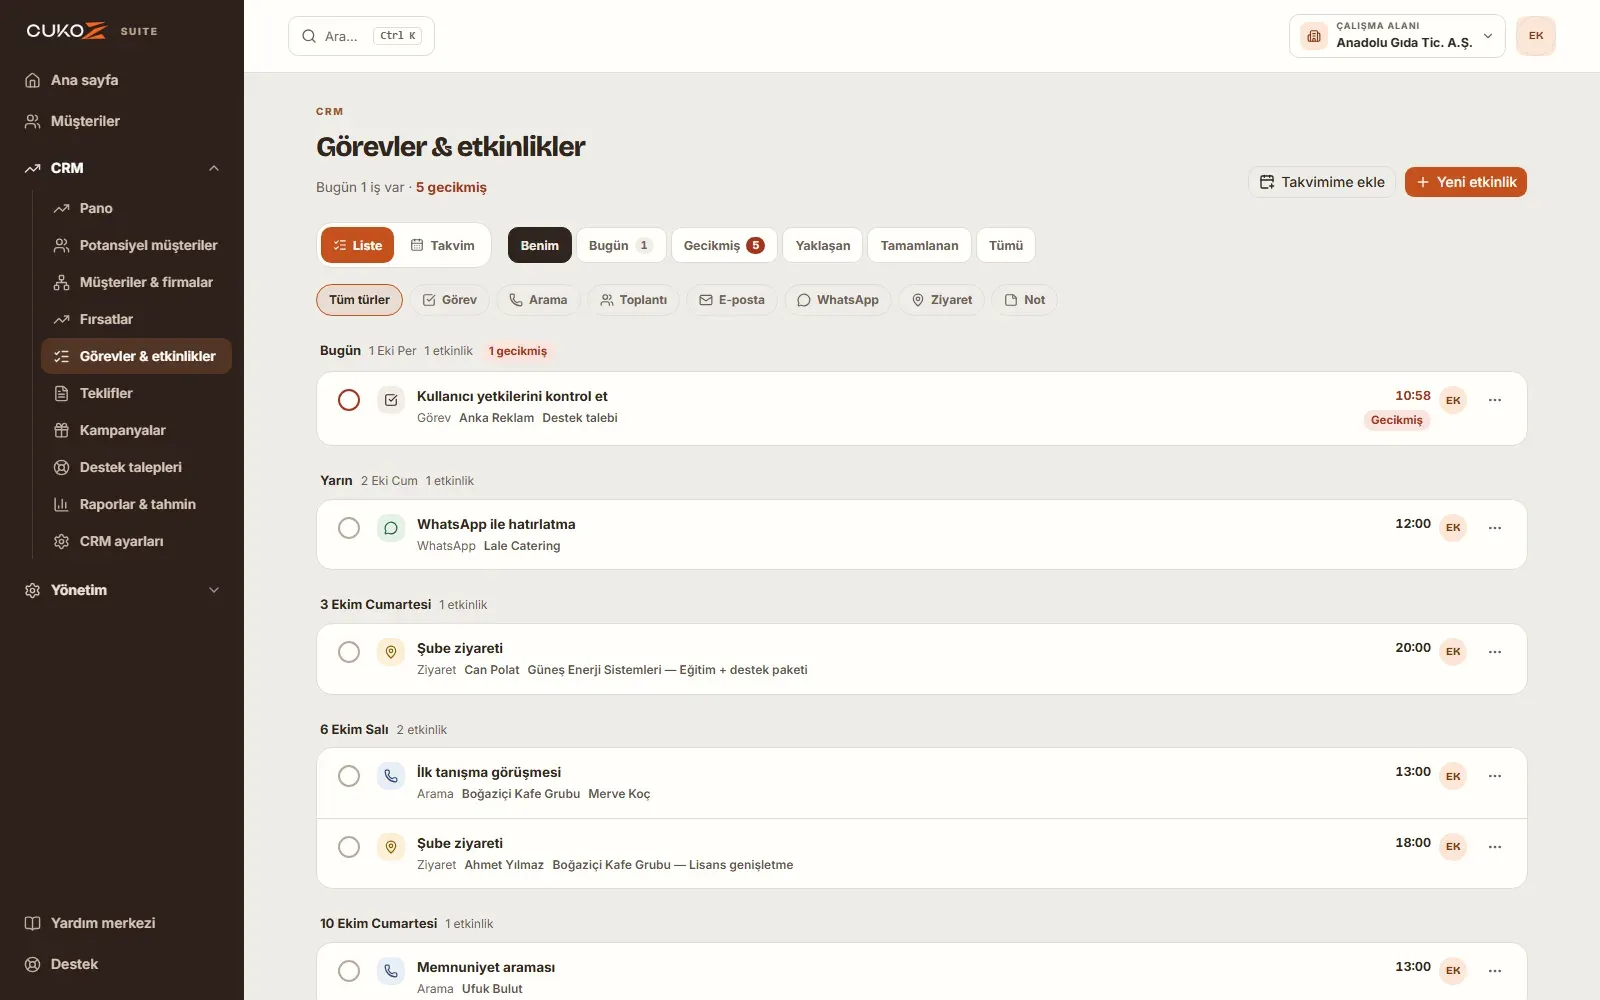This screenshot has width=1600, height=1000.
Task: Open the Müşteriler sidebar icon
Action: tap(32, 121)
